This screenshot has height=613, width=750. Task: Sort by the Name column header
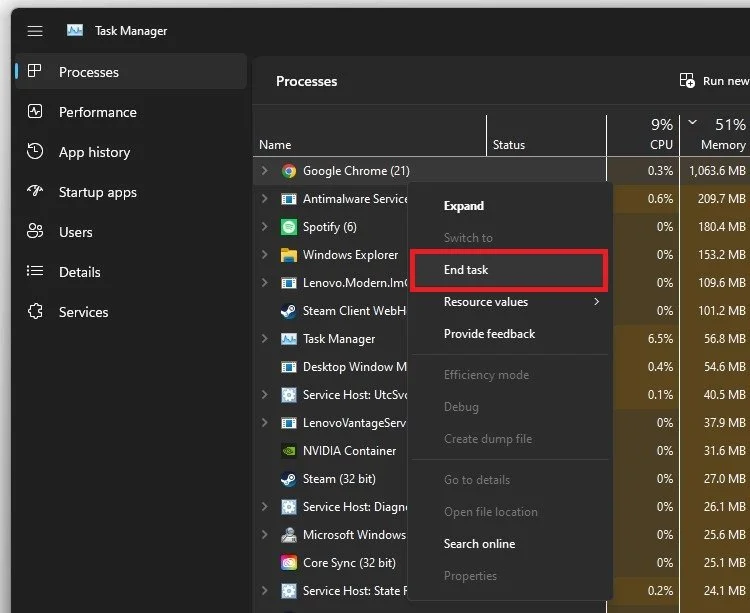coord(369,136)
